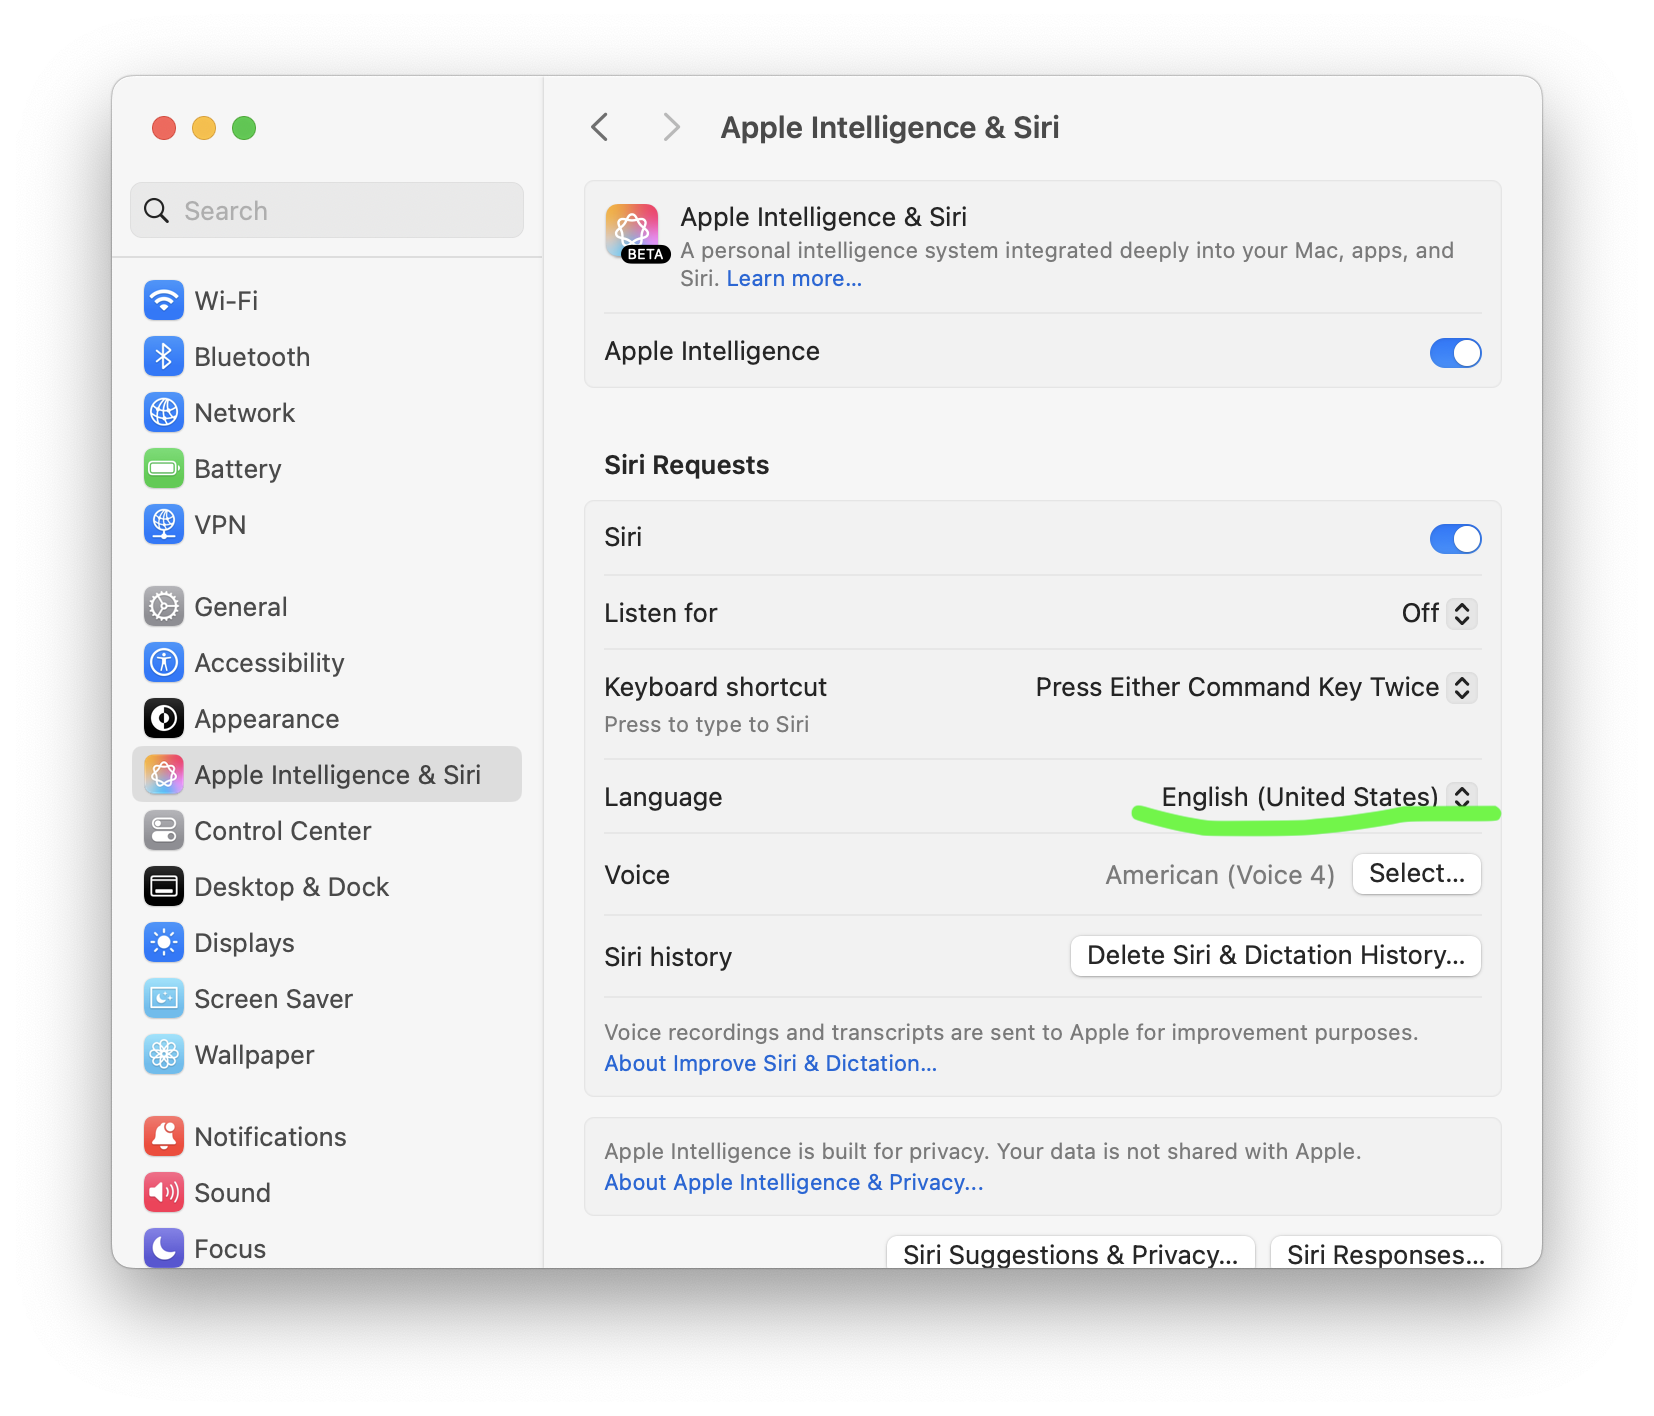Select Focus in the sidebar

pyautogui.click(x=327, y=1246)
